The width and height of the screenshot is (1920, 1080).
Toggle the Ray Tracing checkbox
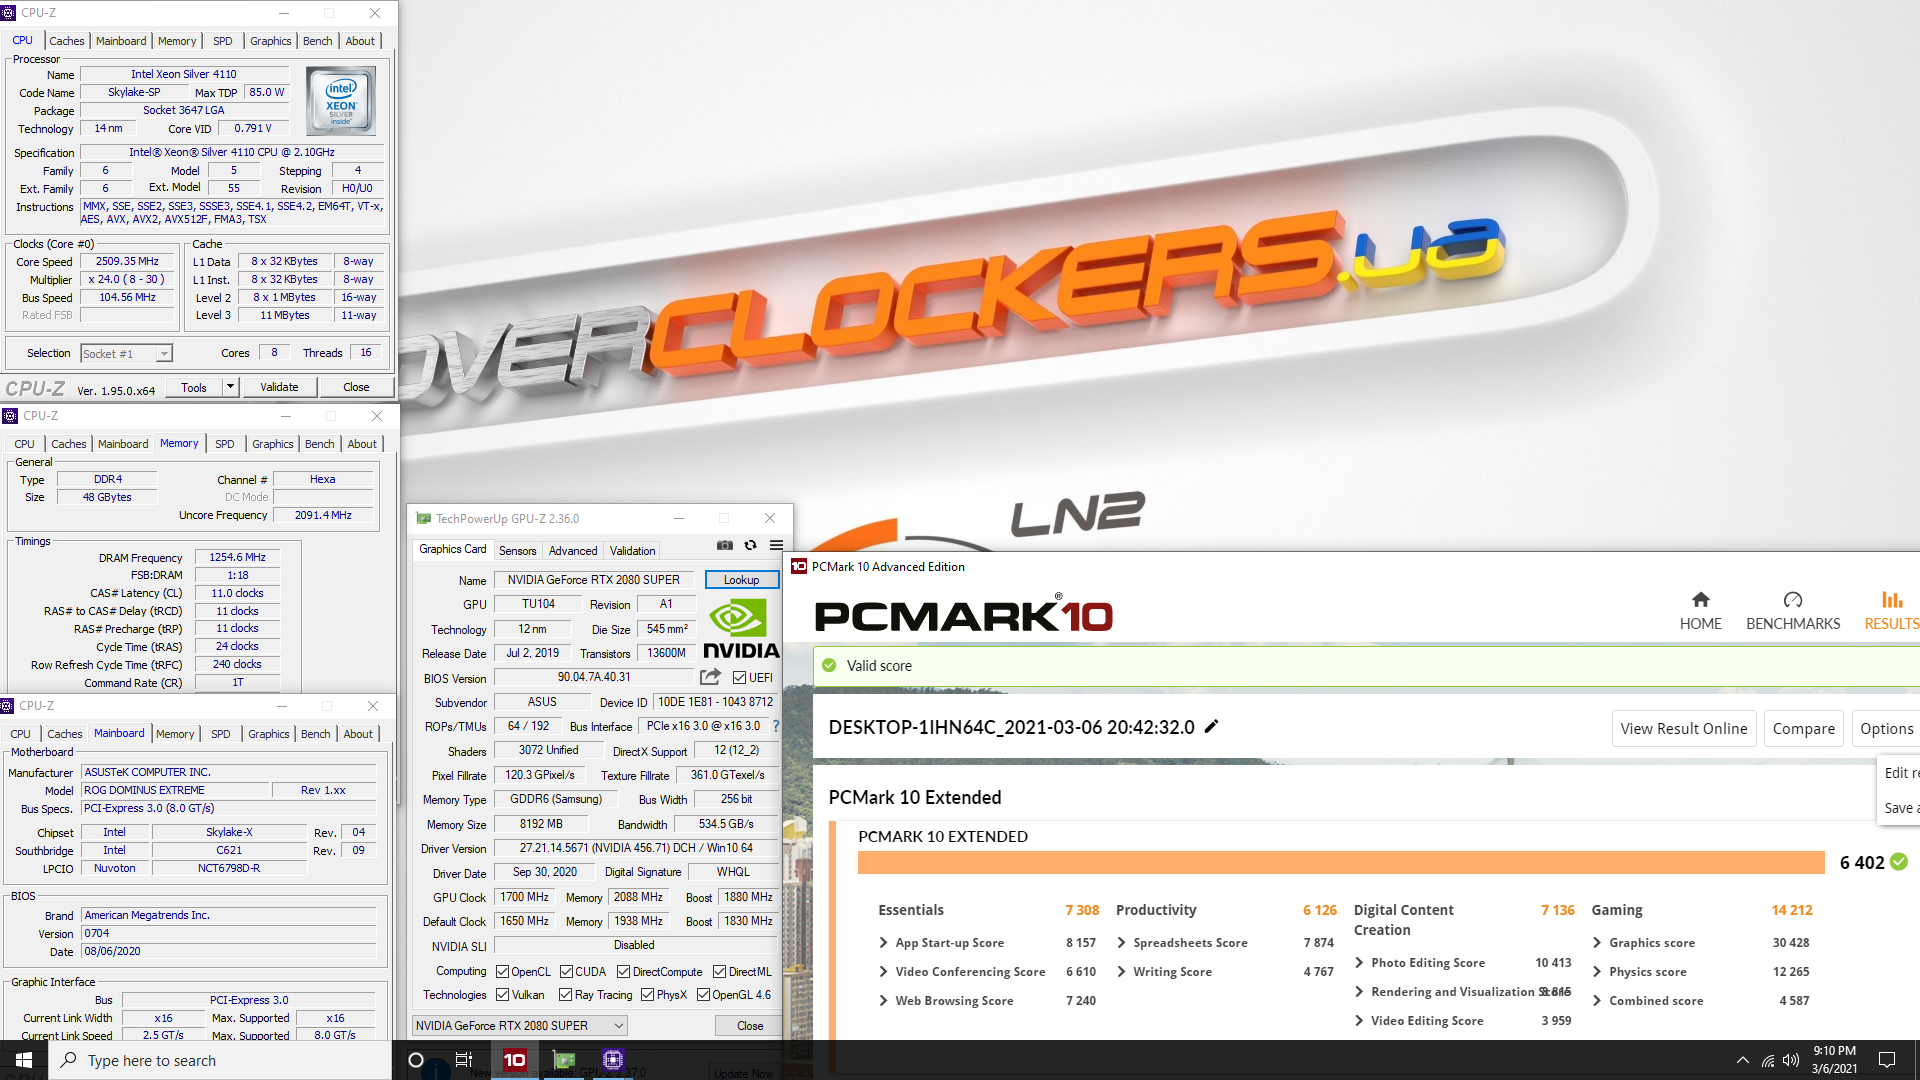pos(566,994)
